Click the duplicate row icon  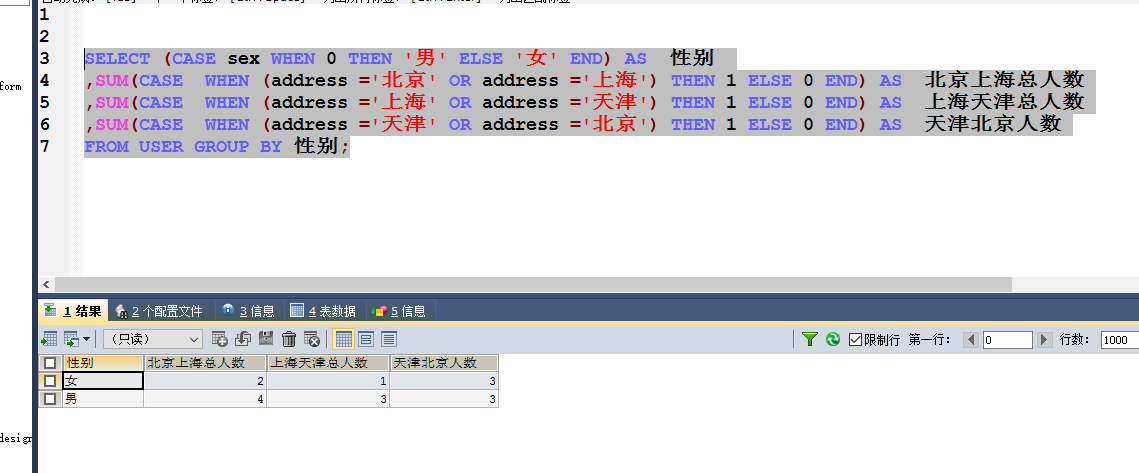[x=243, y=339]
